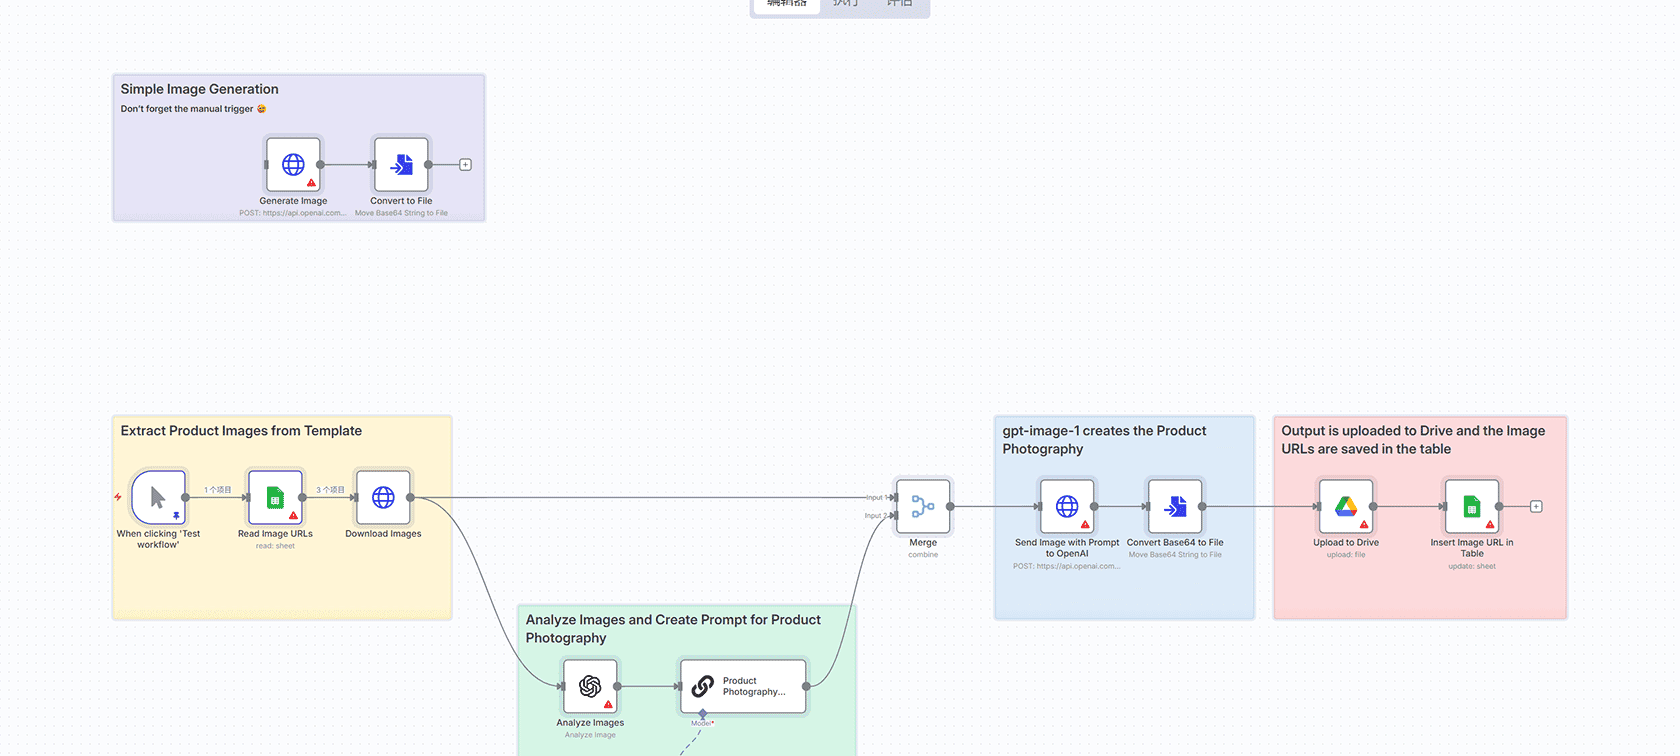Select the Upload to Drive node
Screen dimensions: 1680x756
[x=1346, y=507]
